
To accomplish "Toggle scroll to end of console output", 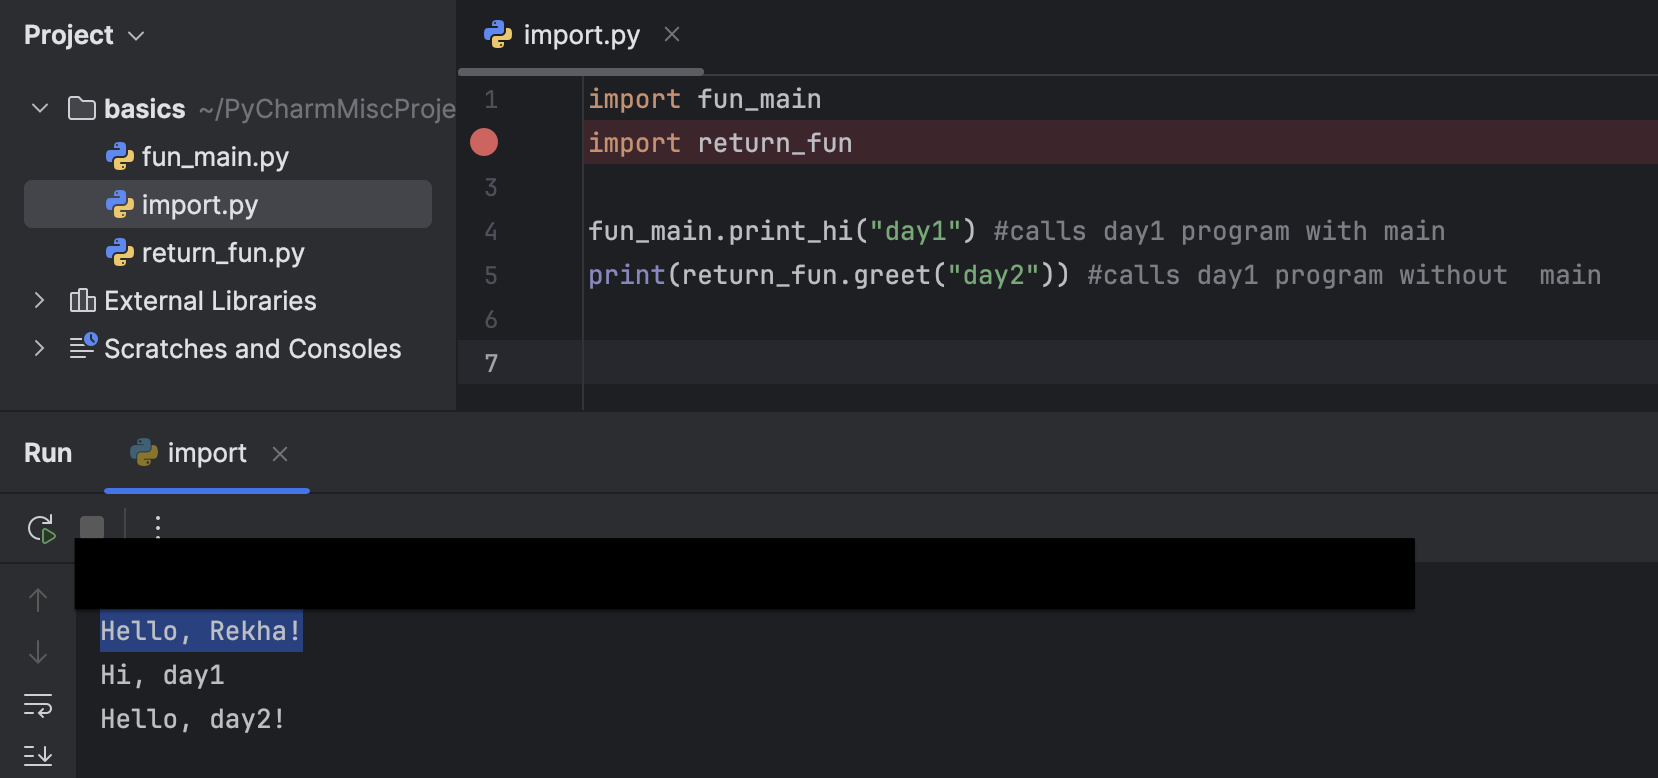I will point(38,755).
